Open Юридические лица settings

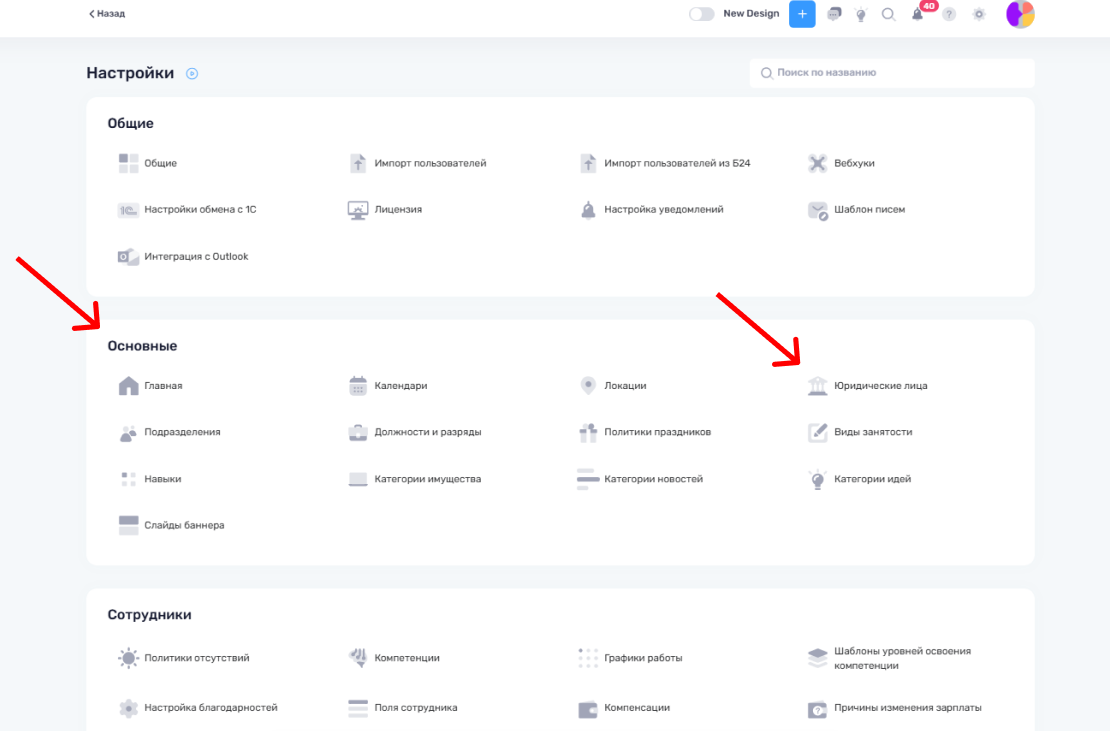(x=880, y=386)
